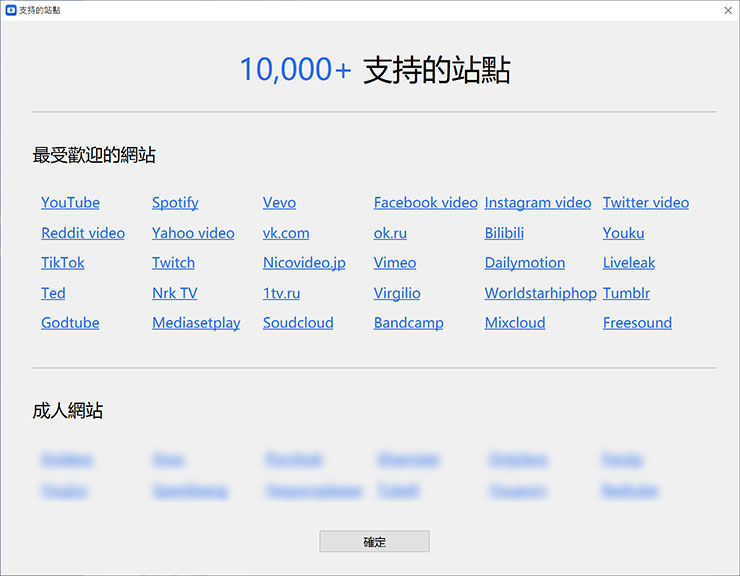This screenshot has width=740, height=576.
Task: Open the YouTube link
Action: click(70, 203)
